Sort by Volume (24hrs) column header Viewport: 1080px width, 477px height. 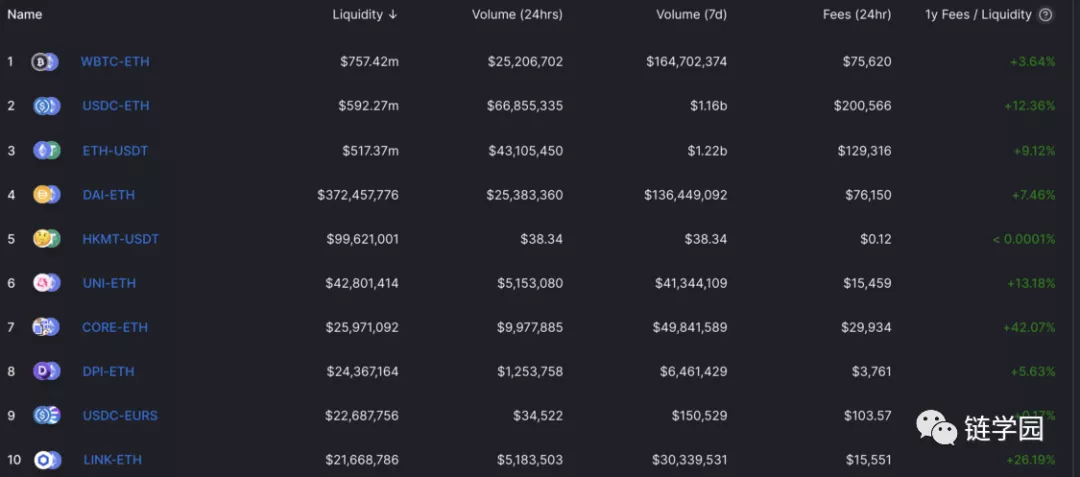click(x=517, y=15)
